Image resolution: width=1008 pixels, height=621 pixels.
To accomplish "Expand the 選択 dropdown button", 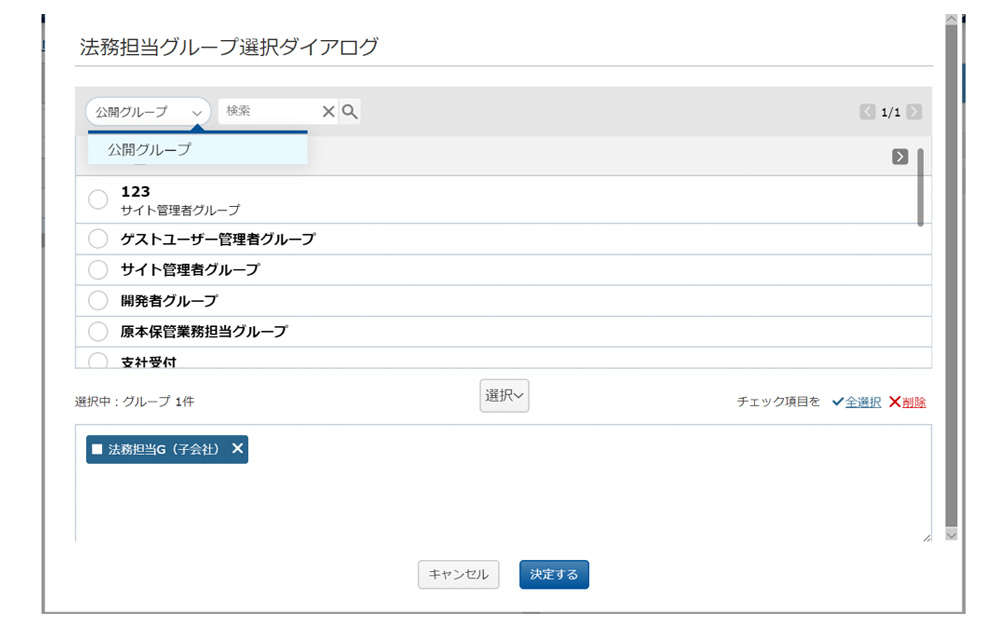I will point(504,396).
